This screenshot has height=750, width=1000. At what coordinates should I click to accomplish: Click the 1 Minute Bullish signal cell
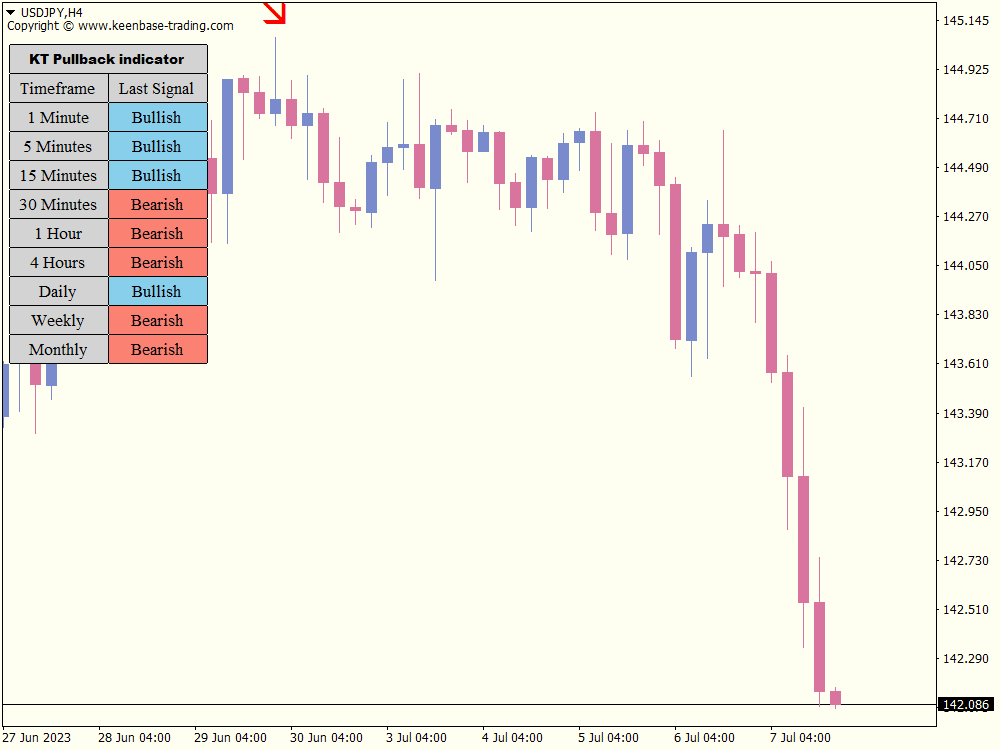(x=157, y=117)
